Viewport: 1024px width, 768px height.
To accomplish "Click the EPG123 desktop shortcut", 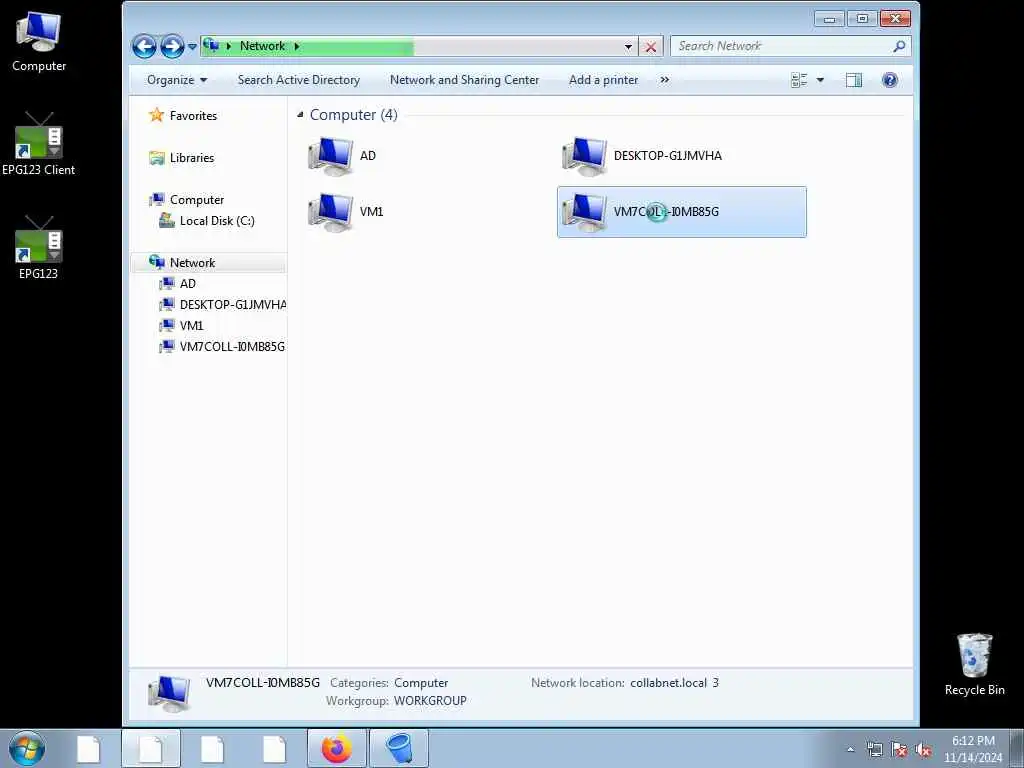I will click(39, 248).
